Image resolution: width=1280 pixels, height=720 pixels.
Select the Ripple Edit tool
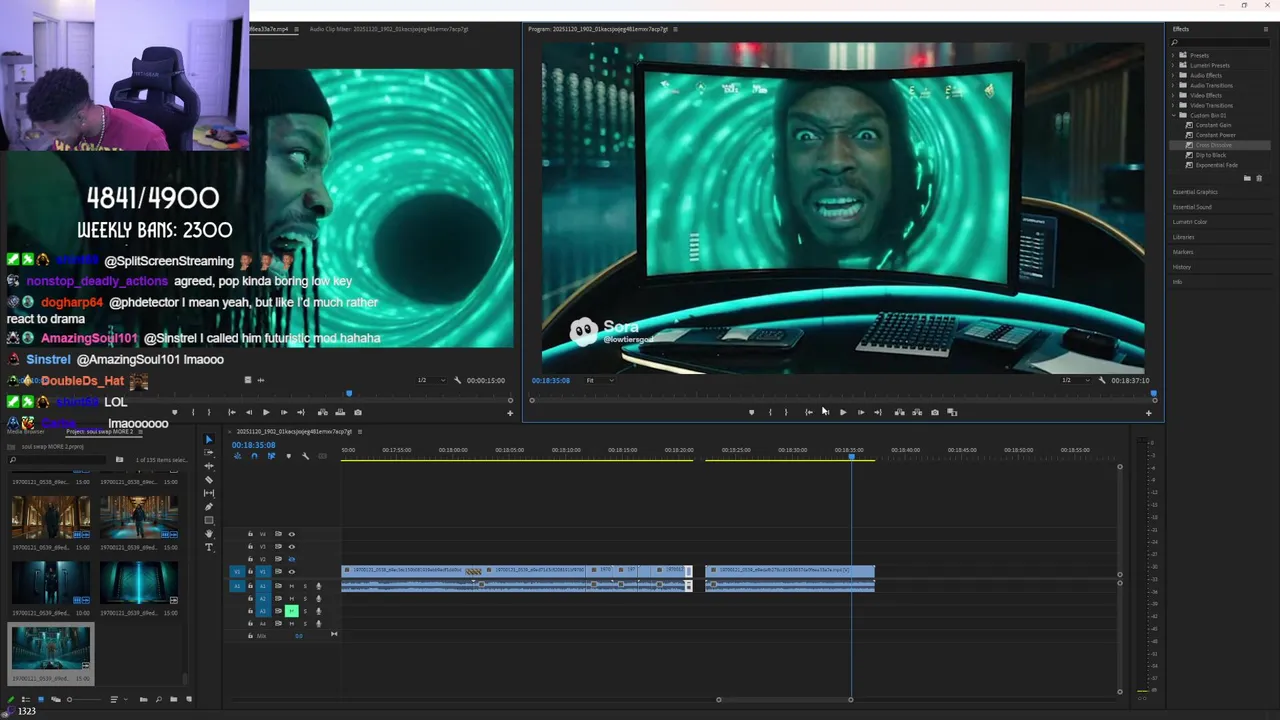209,466
